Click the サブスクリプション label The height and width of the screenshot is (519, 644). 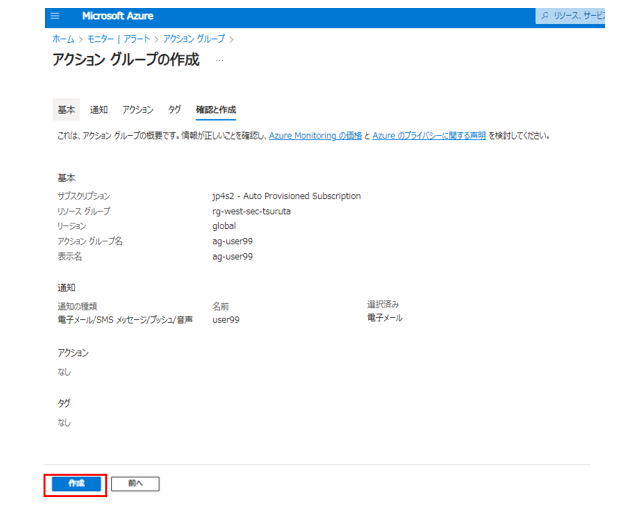click(84, 196)
